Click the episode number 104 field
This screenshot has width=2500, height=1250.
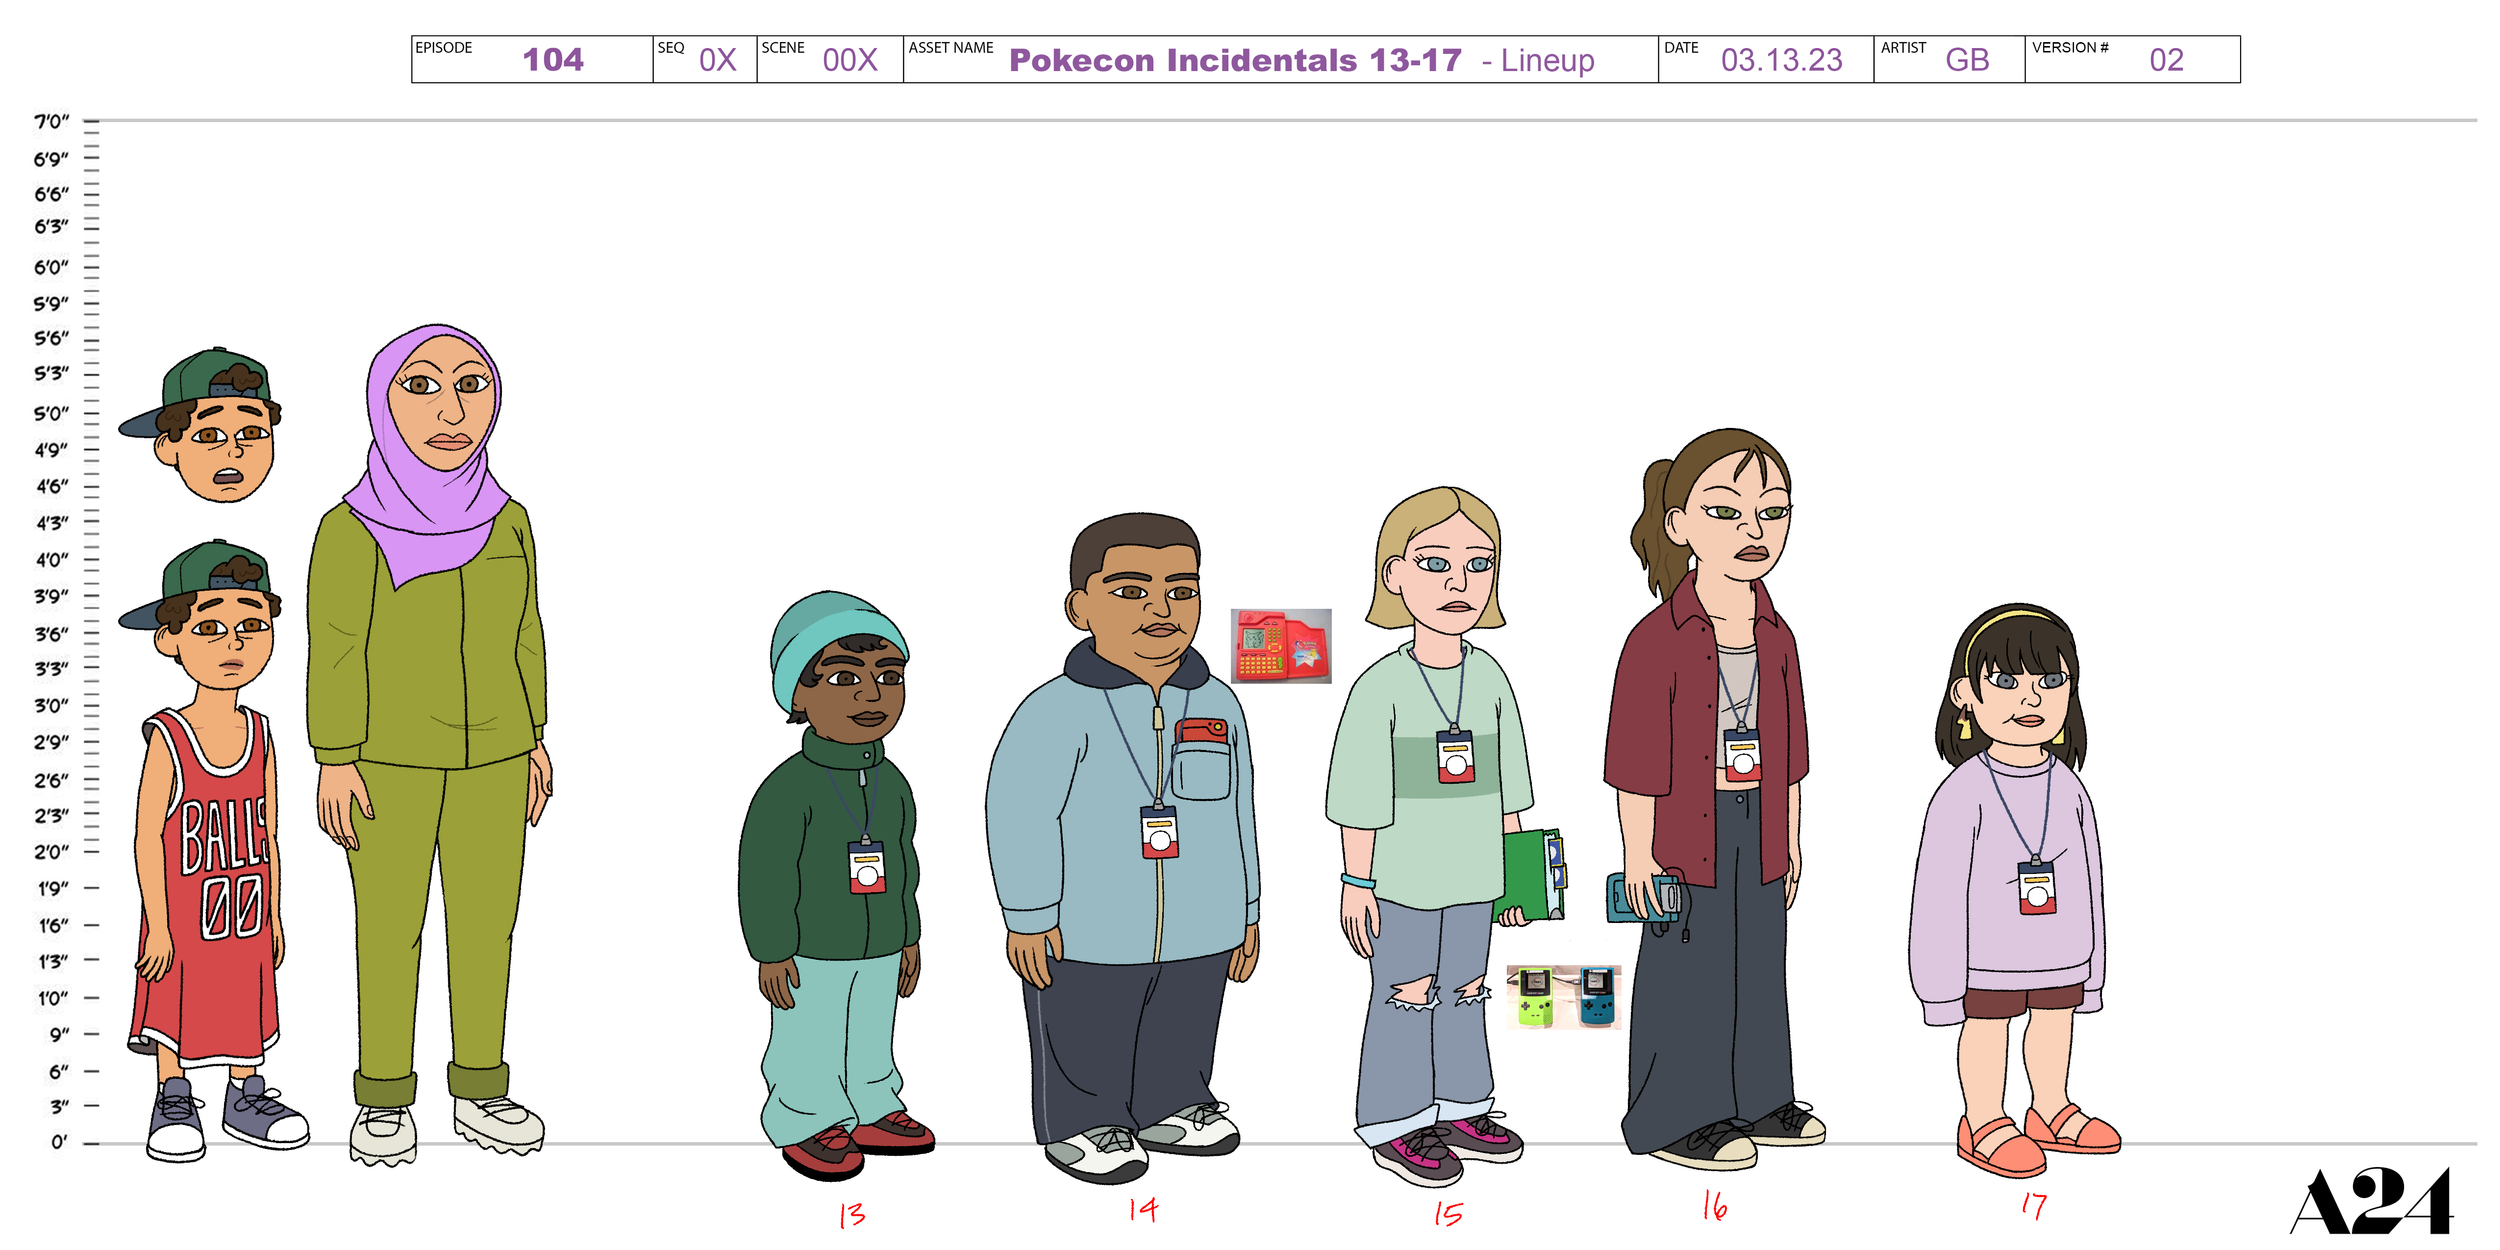(552, 60)
